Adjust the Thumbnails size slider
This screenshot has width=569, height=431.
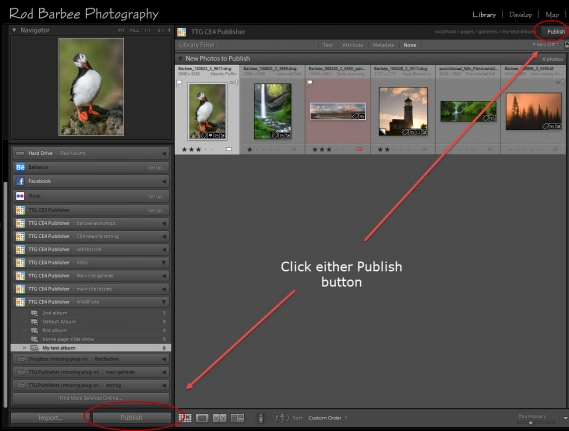[x=531, y=422]
